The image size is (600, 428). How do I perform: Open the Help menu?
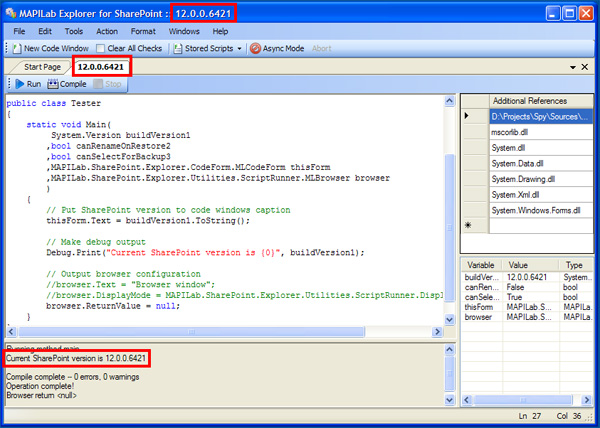(x=220, y=31)
